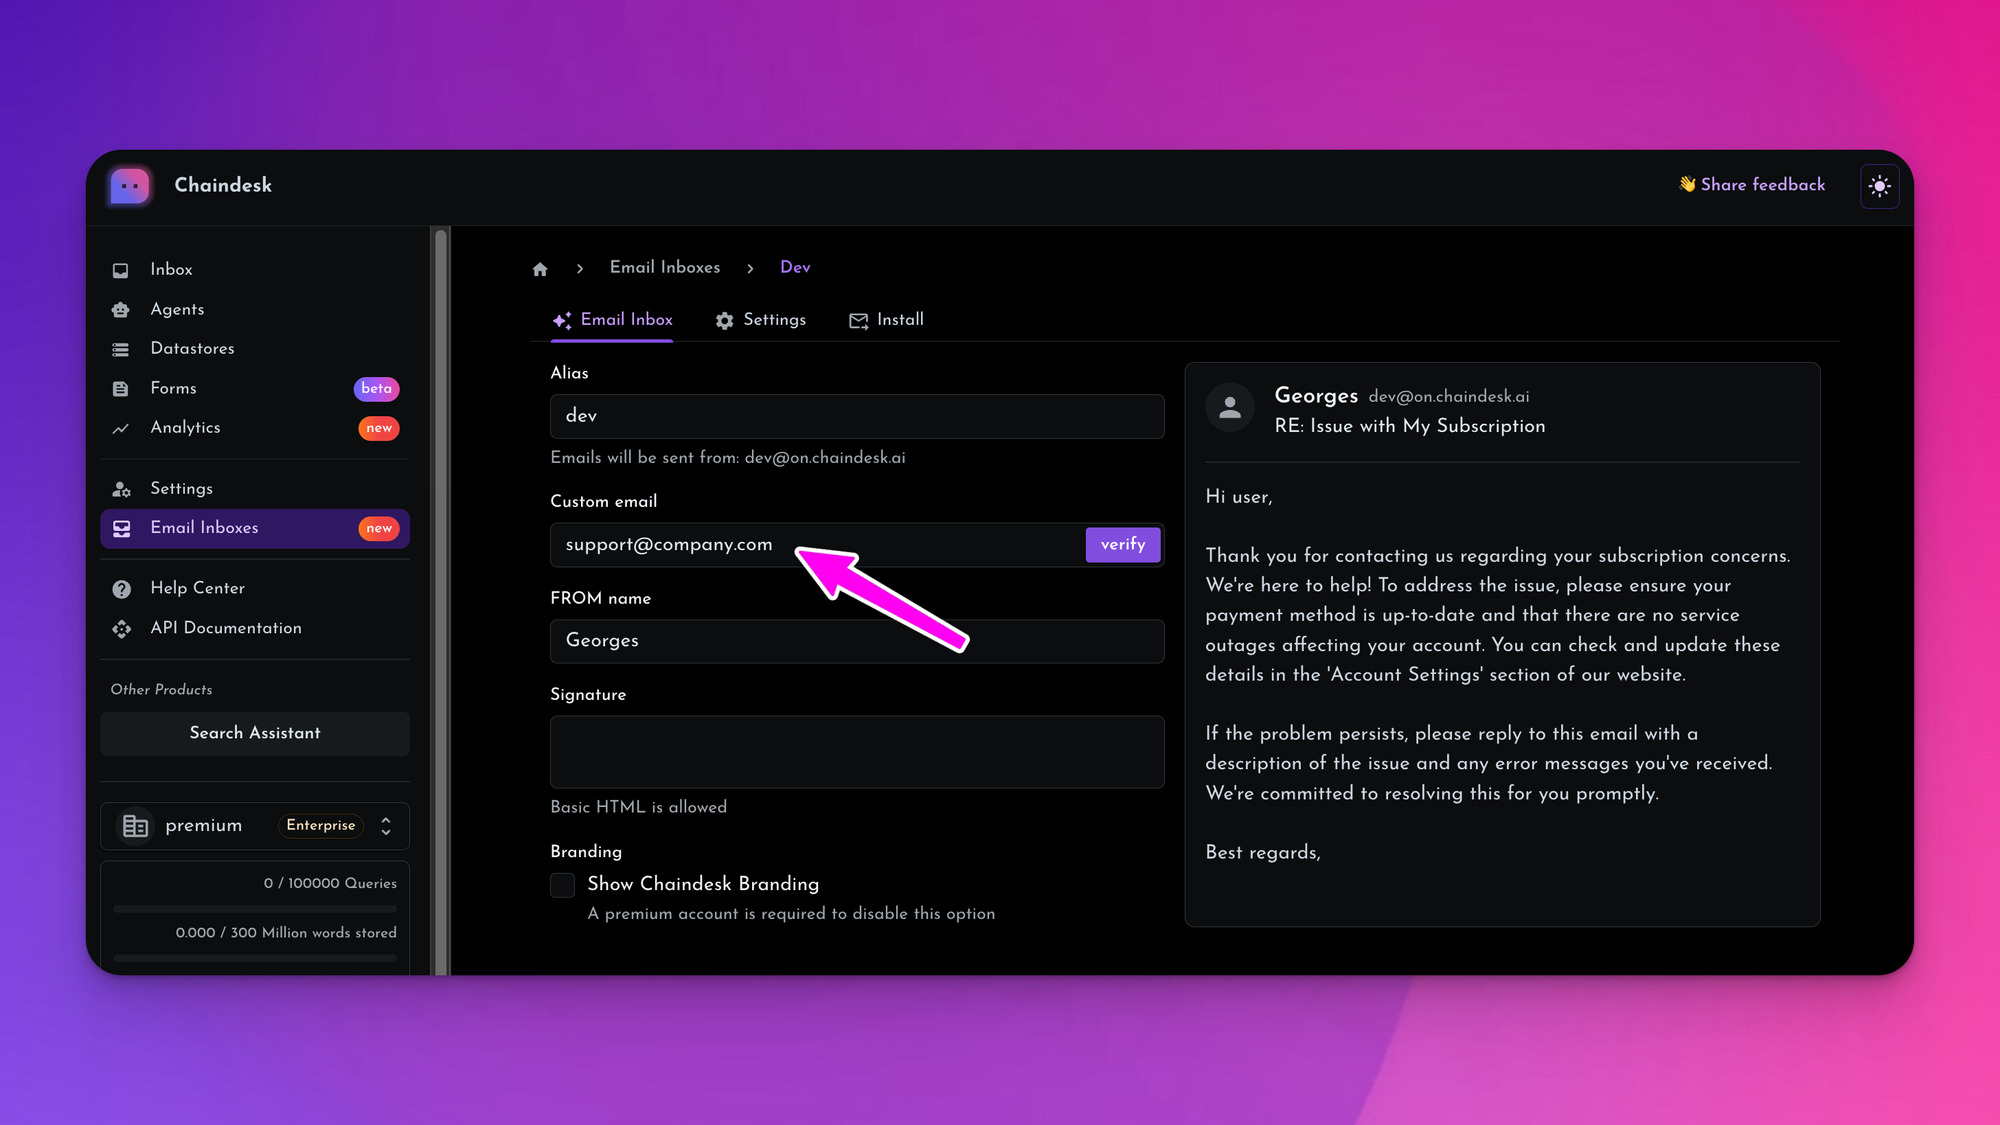Click the Analytics icon in sidebar
Screen dimensions: 2000x1125
point(121,427)
